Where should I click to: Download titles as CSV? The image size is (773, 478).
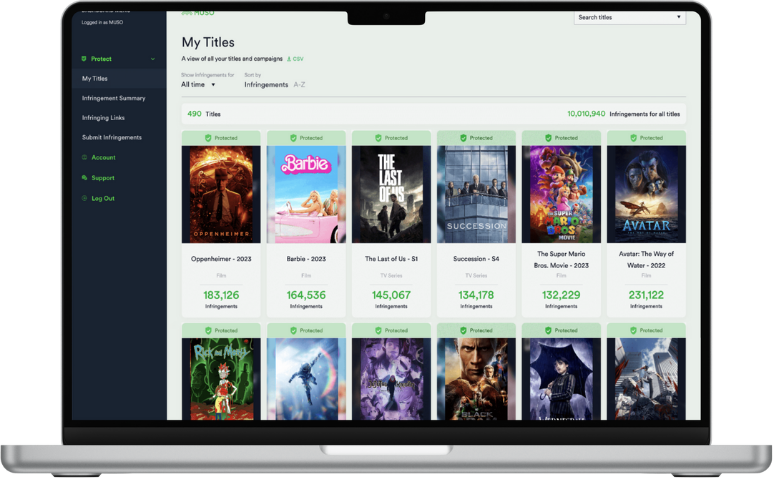pyautogui.click(x=295, y=59)
